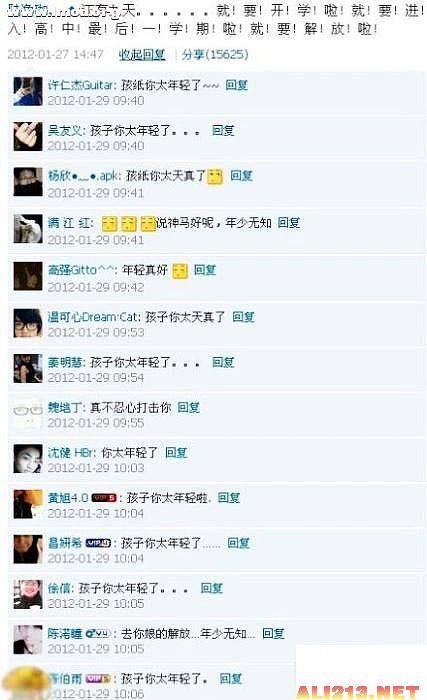Click the avatar of 高强Gitto

(28, 276)
